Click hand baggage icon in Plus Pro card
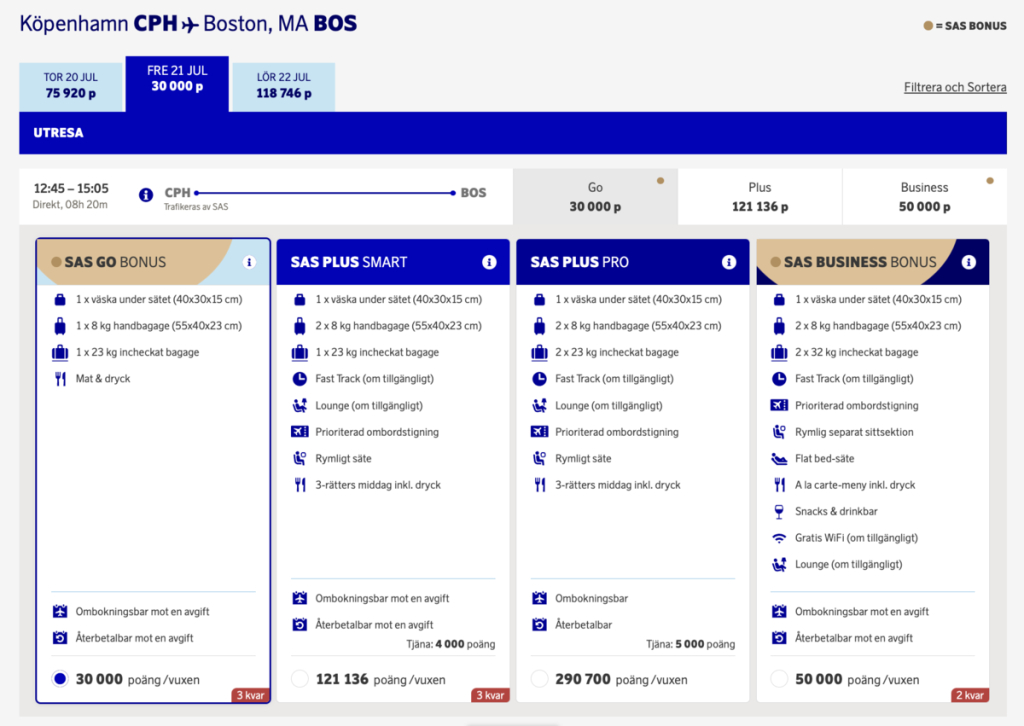The width and height of the screenshot is (1024, 726). pos(539,326)
